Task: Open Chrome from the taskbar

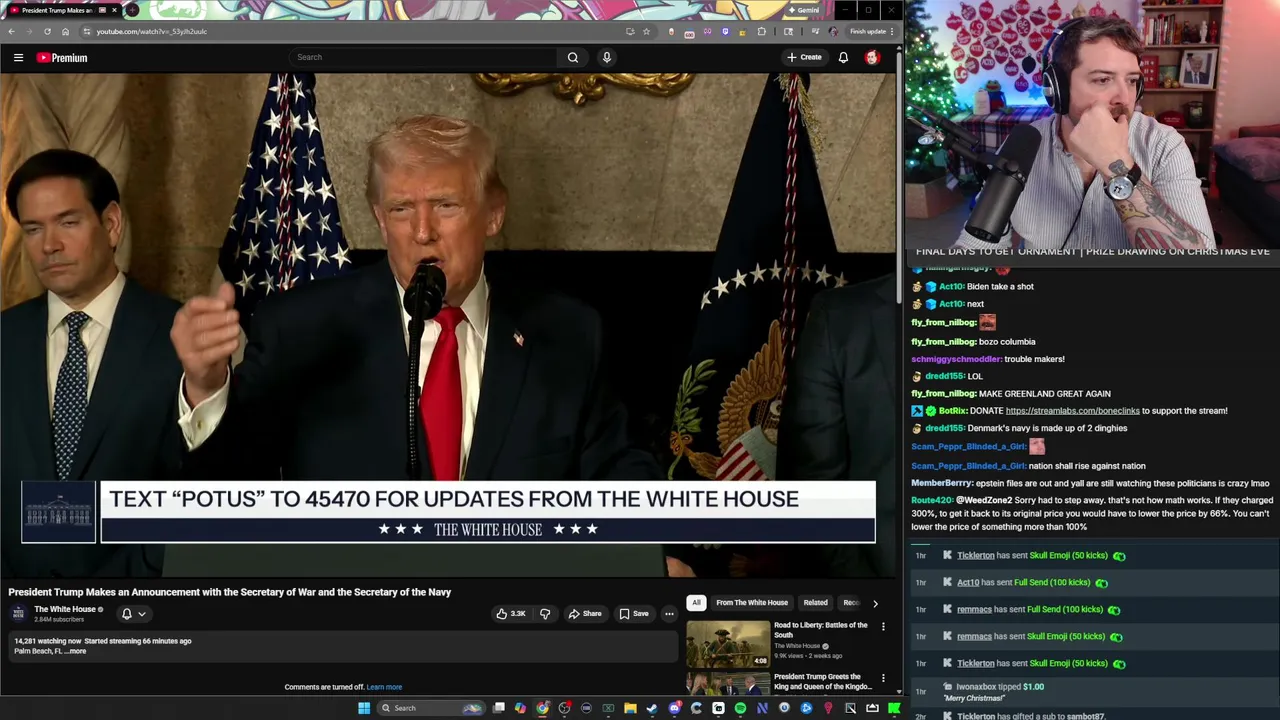Action: click(x=543, y=708)
